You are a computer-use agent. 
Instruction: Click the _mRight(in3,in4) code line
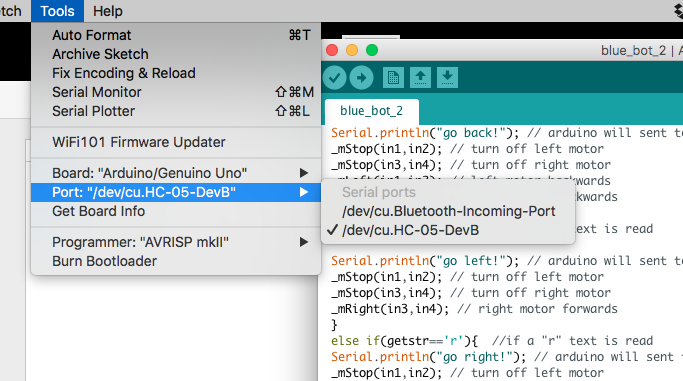[474, 309]
